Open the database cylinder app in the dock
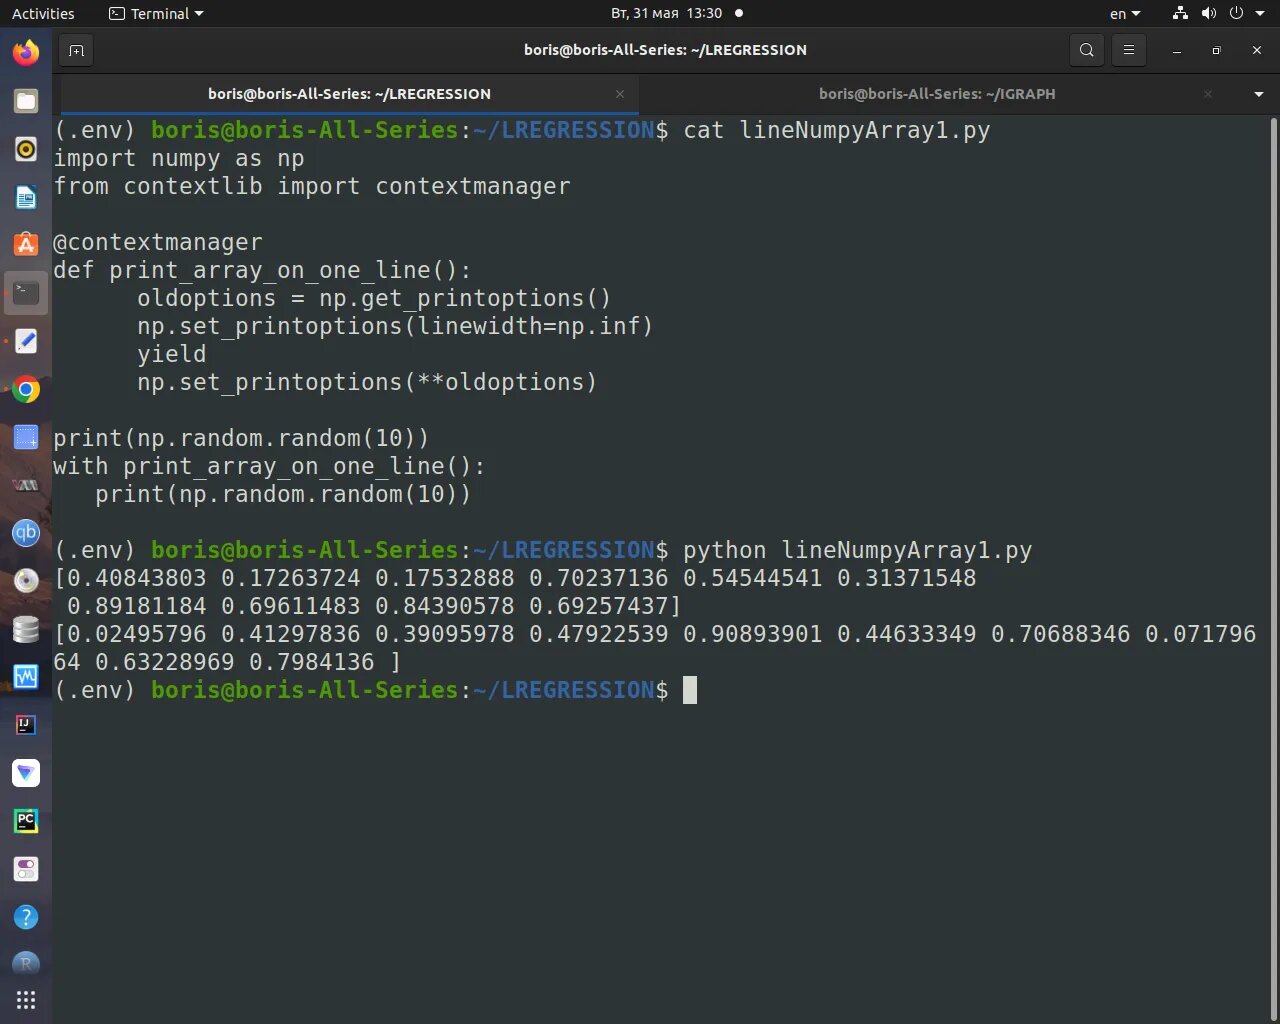 26,629
